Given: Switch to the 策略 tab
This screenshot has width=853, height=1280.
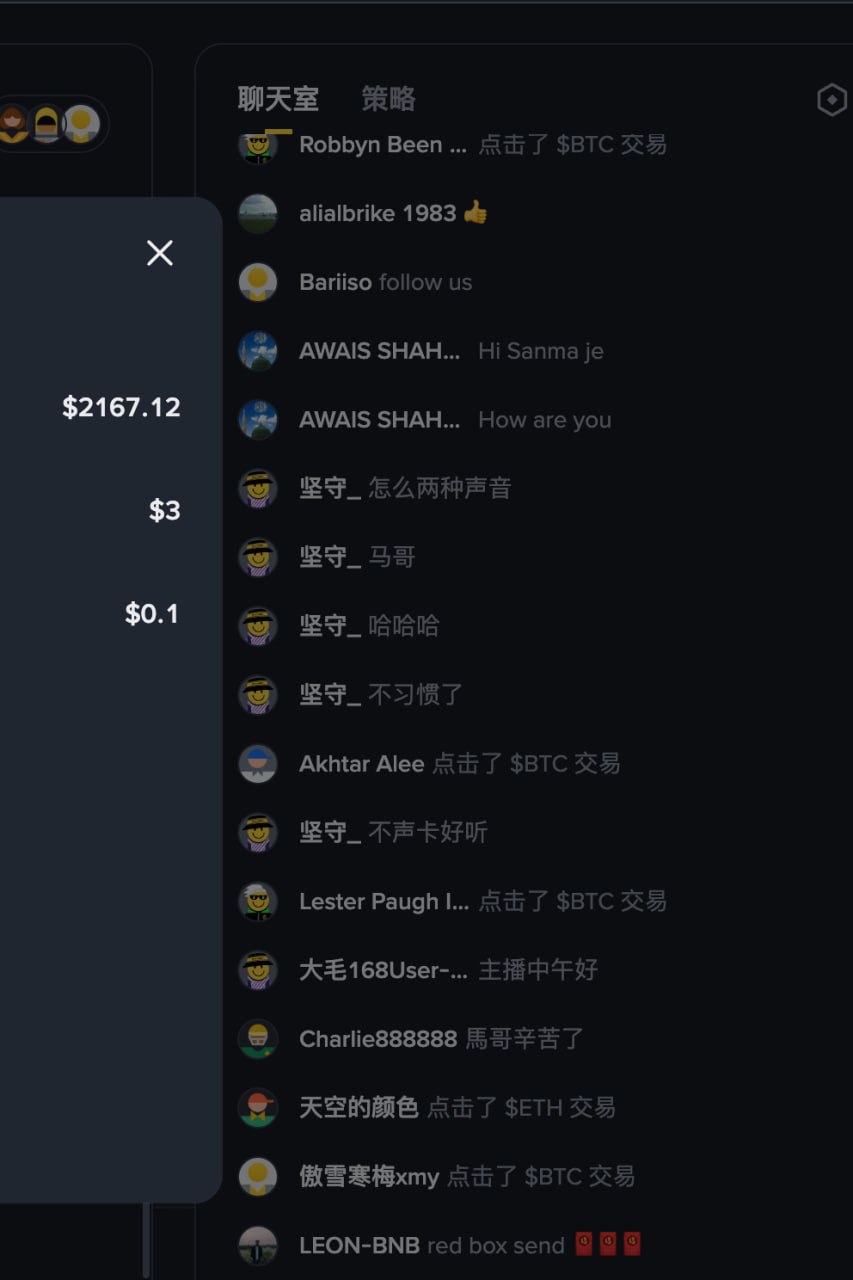Looking at the screenshot, I should [388, 99].
